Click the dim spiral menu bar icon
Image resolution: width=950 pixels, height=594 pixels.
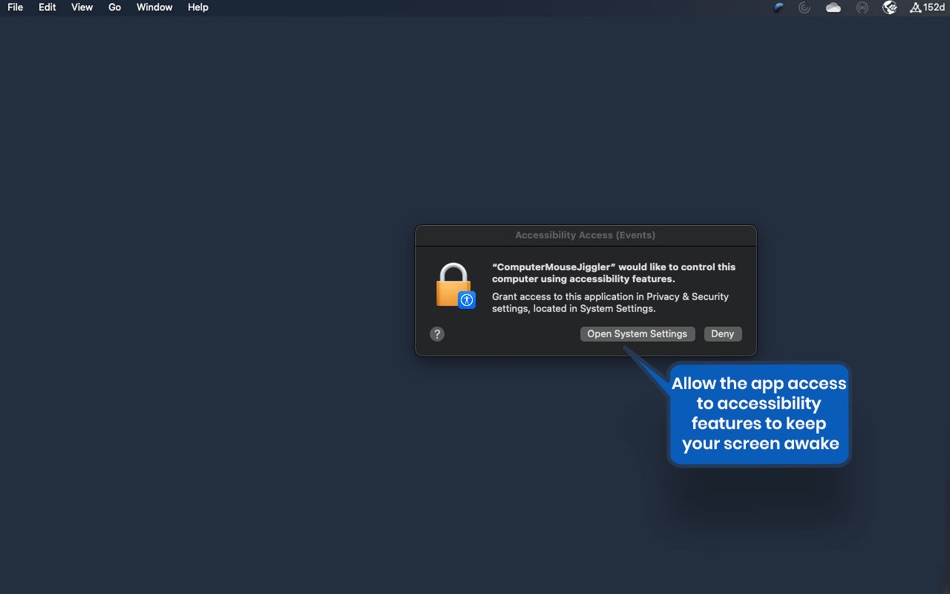pos(805,7)
